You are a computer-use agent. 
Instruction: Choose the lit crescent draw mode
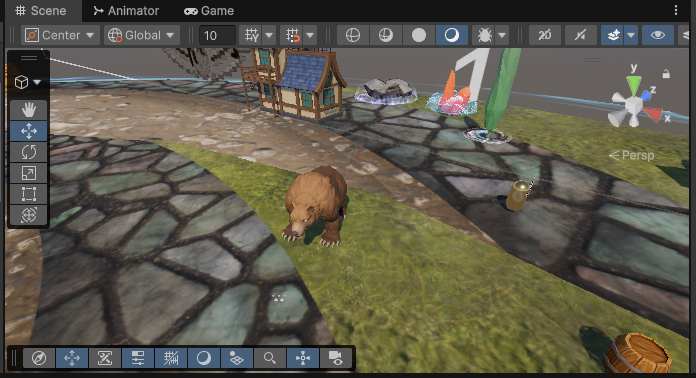[451, 35]
